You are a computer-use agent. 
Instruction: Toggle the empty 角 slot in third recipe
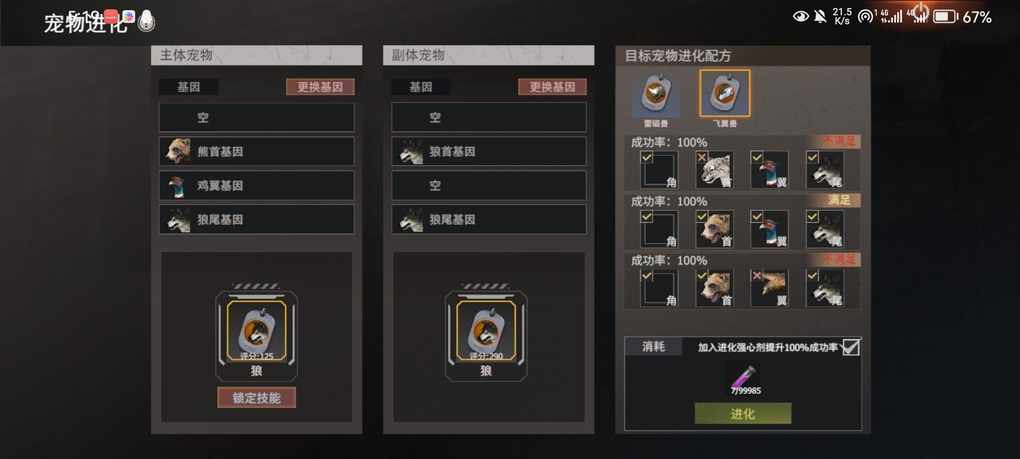pos(659,287)
